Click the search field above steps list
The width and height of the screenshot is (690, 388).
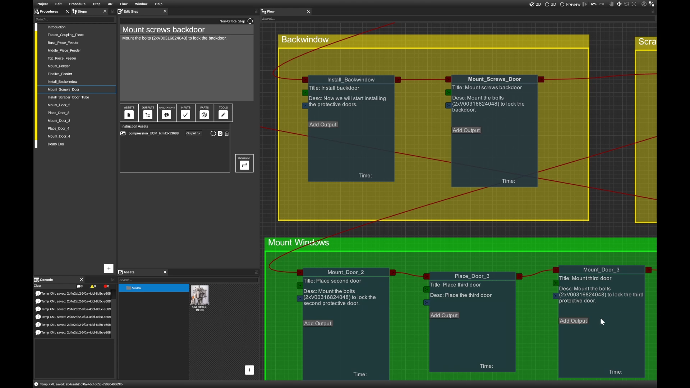[74, 19]
